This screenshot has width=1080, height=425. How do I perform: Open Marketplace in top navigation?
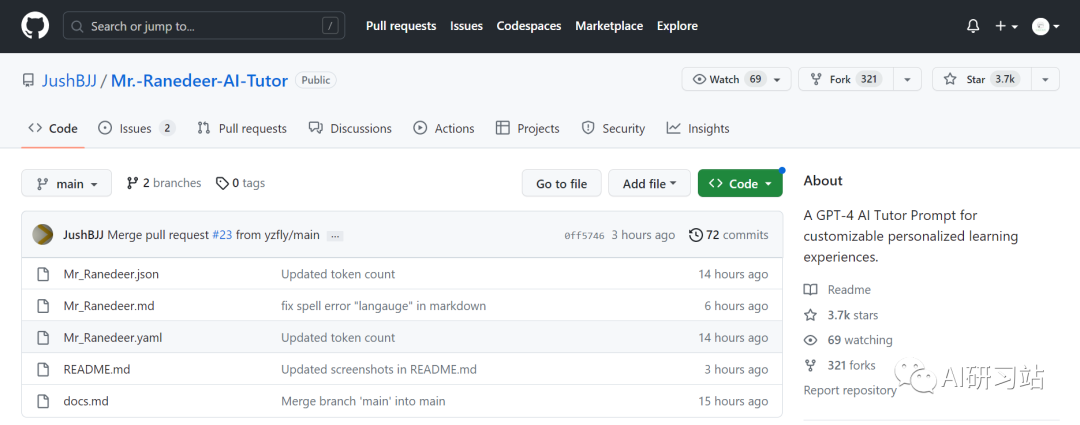click(x=609, y=26)
